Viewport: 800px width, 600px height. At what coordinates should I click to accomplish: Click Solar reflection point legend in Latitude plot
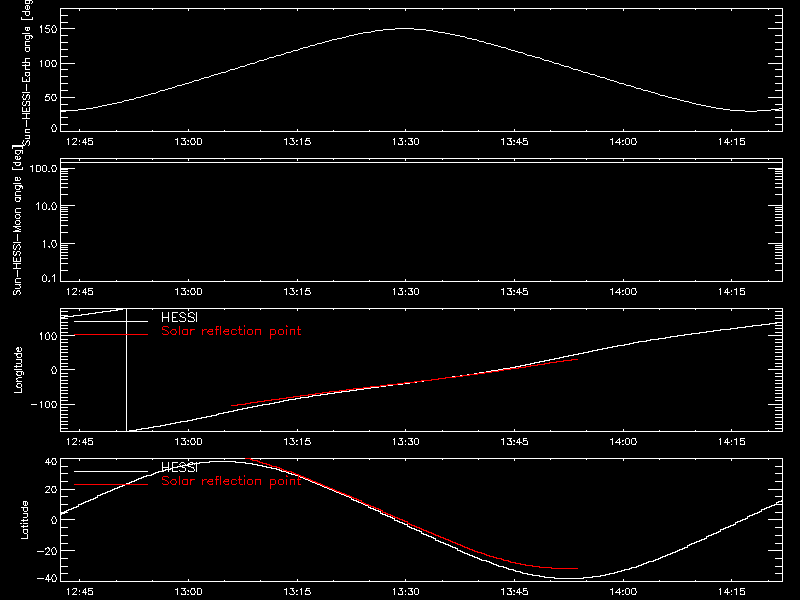tap(231, 481)
